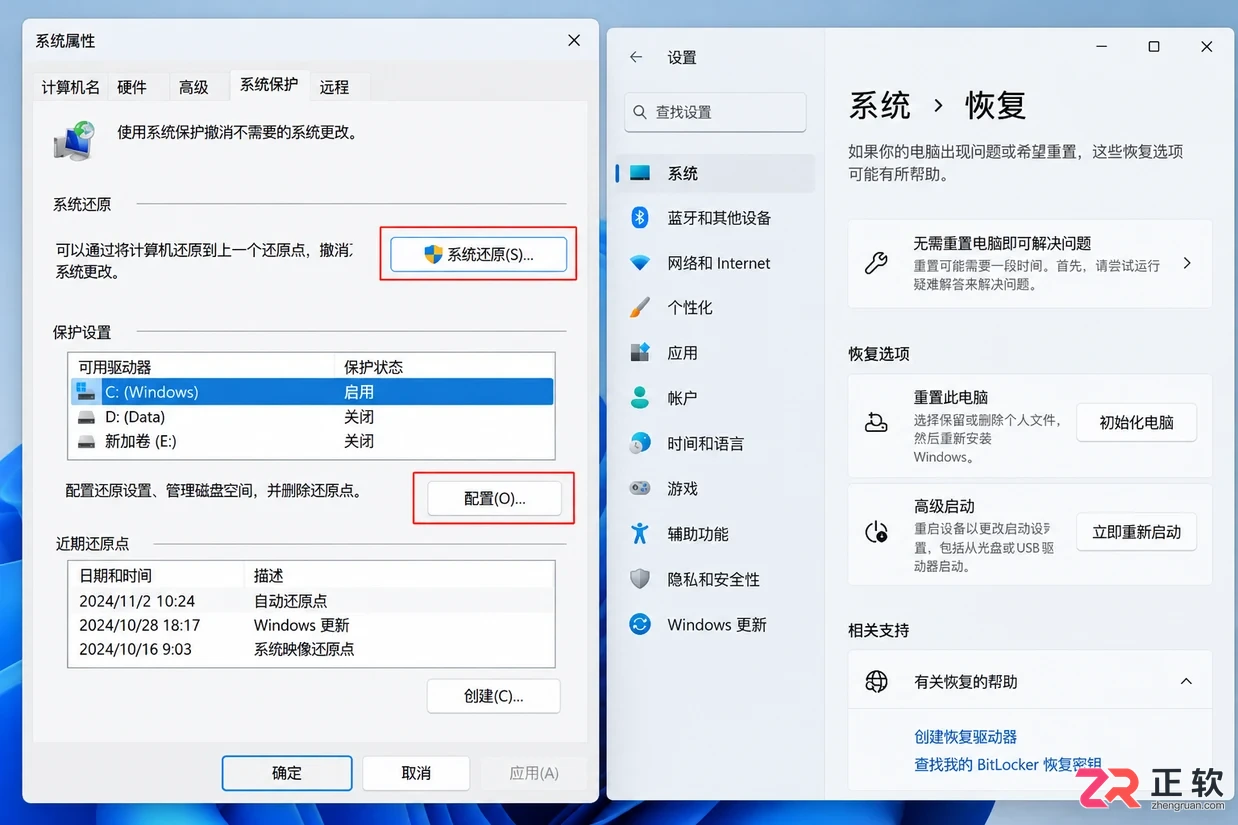Viewport: 1238px width, 825px height.
Task: Click the wrench icon on troubleshoot card
Action: point(876,263)
